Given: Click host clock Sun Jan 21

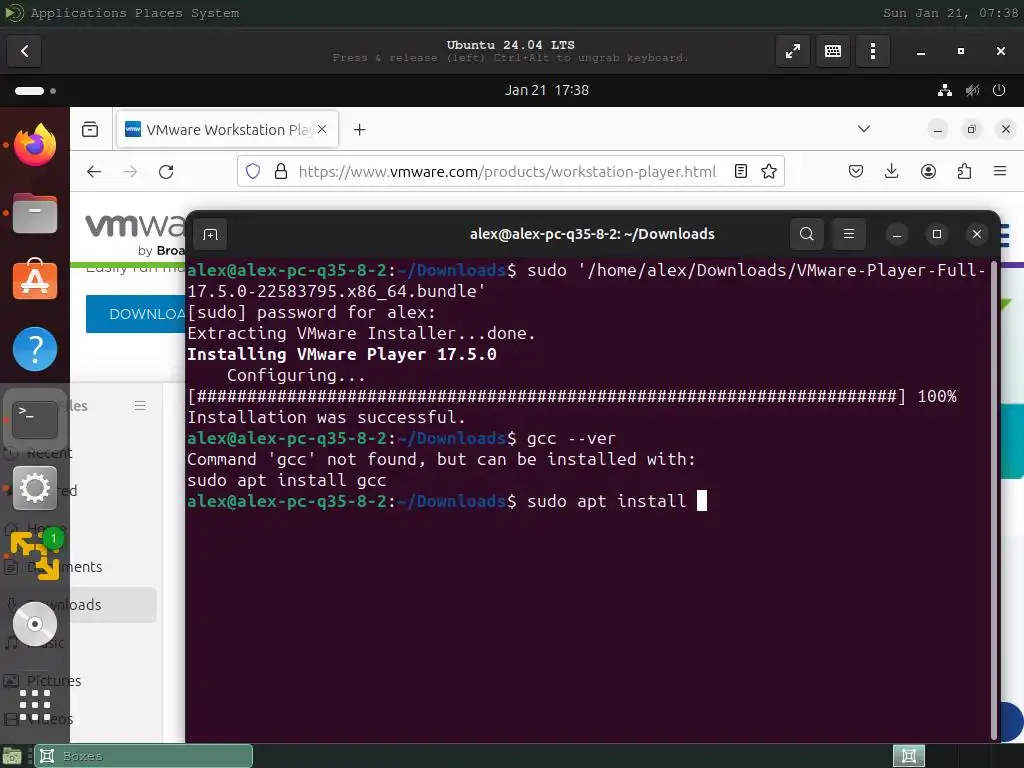Looking at the screenshot, I should [950, 13].
